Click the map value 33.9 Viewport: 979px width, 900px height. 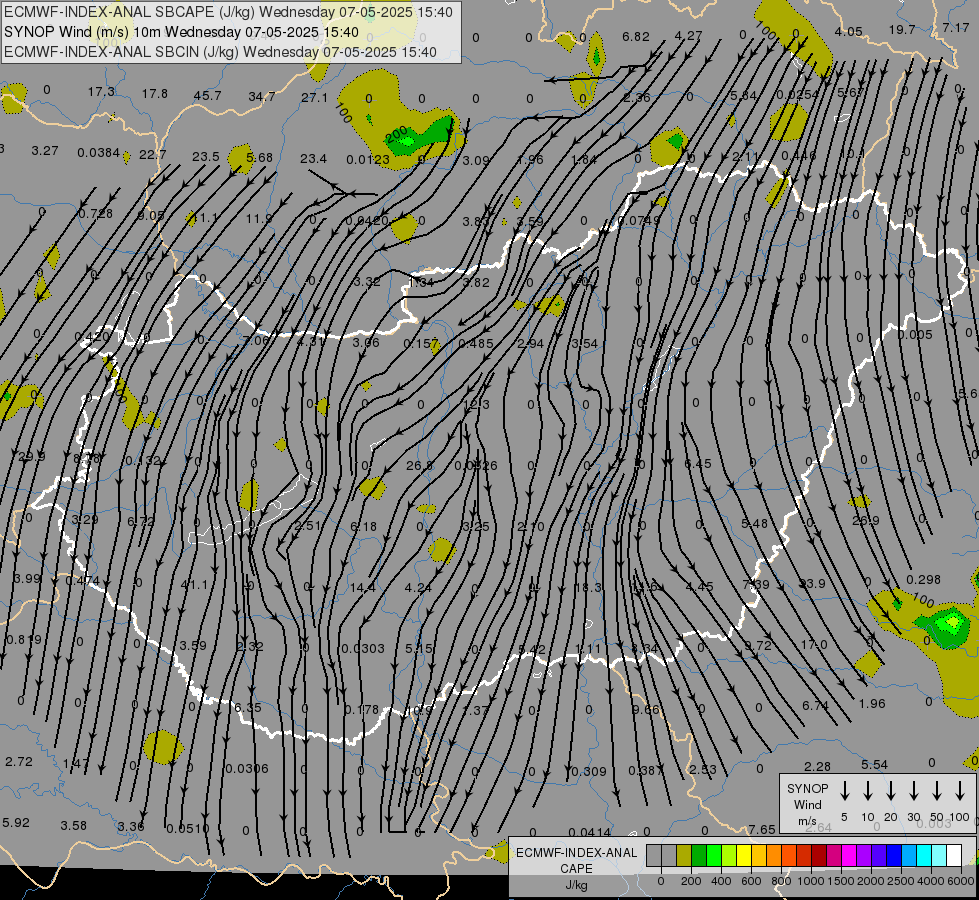click(x=812, y=583)
